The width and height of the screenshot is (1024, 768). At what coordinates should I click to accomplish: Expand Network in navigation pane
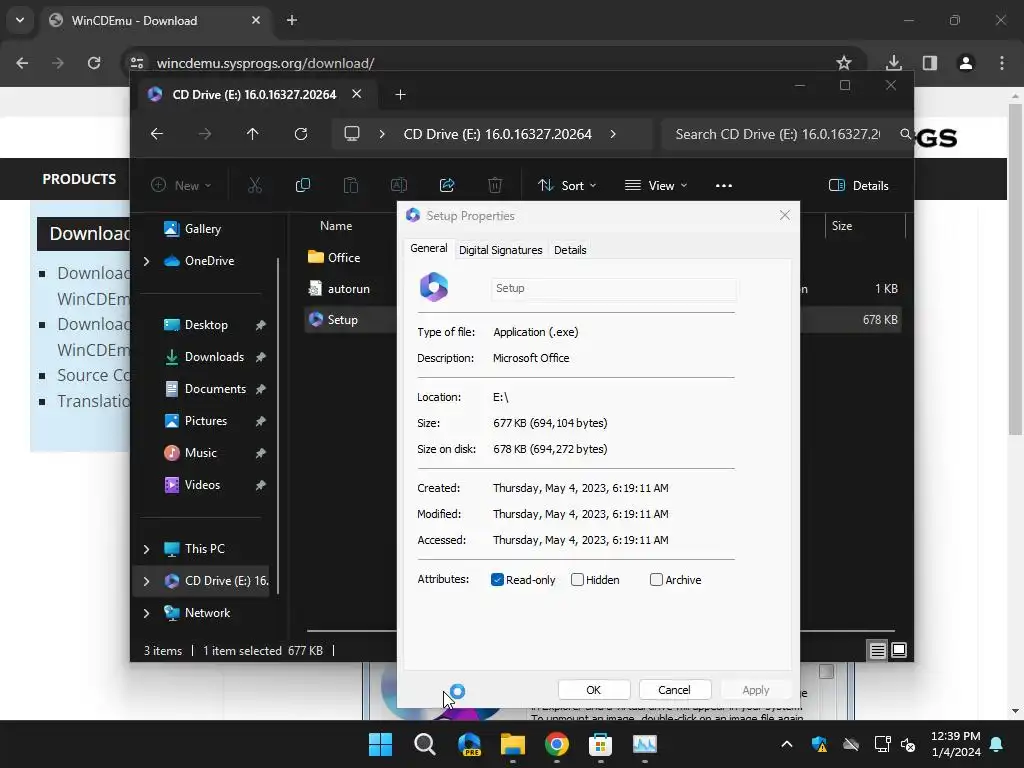point(146,613)
